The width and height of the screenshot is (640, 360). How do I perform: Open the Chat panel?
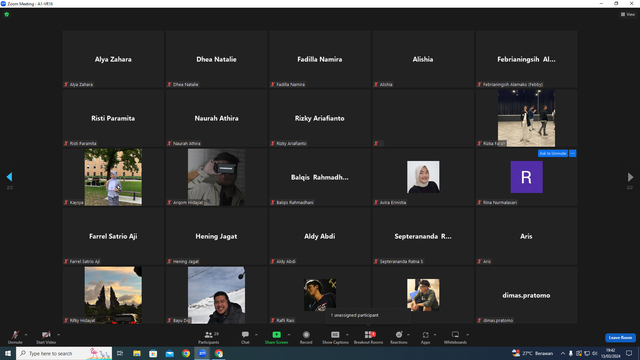pos(245,337)
